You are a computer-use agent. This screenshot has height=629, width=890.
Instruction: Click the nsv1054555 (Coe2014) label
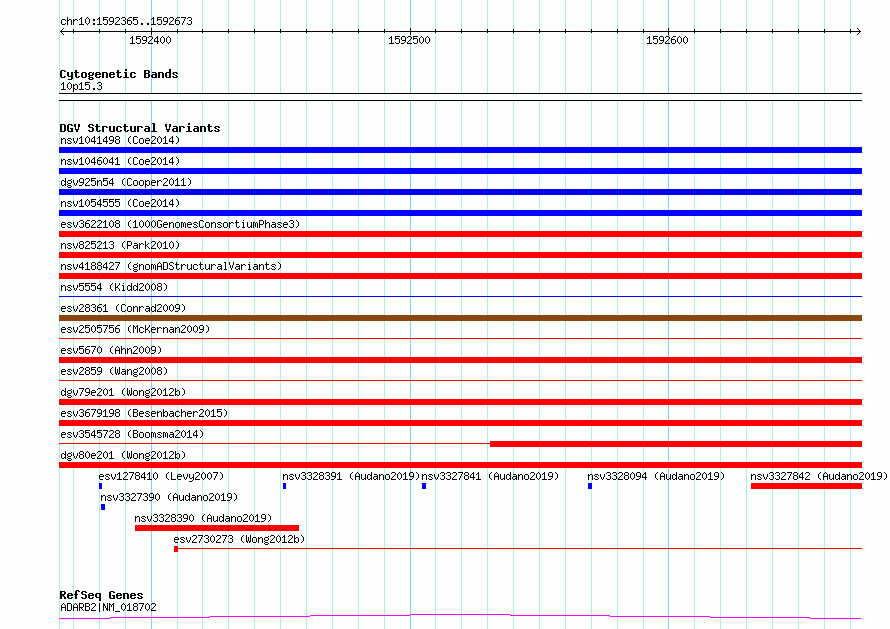coord(120,203)
